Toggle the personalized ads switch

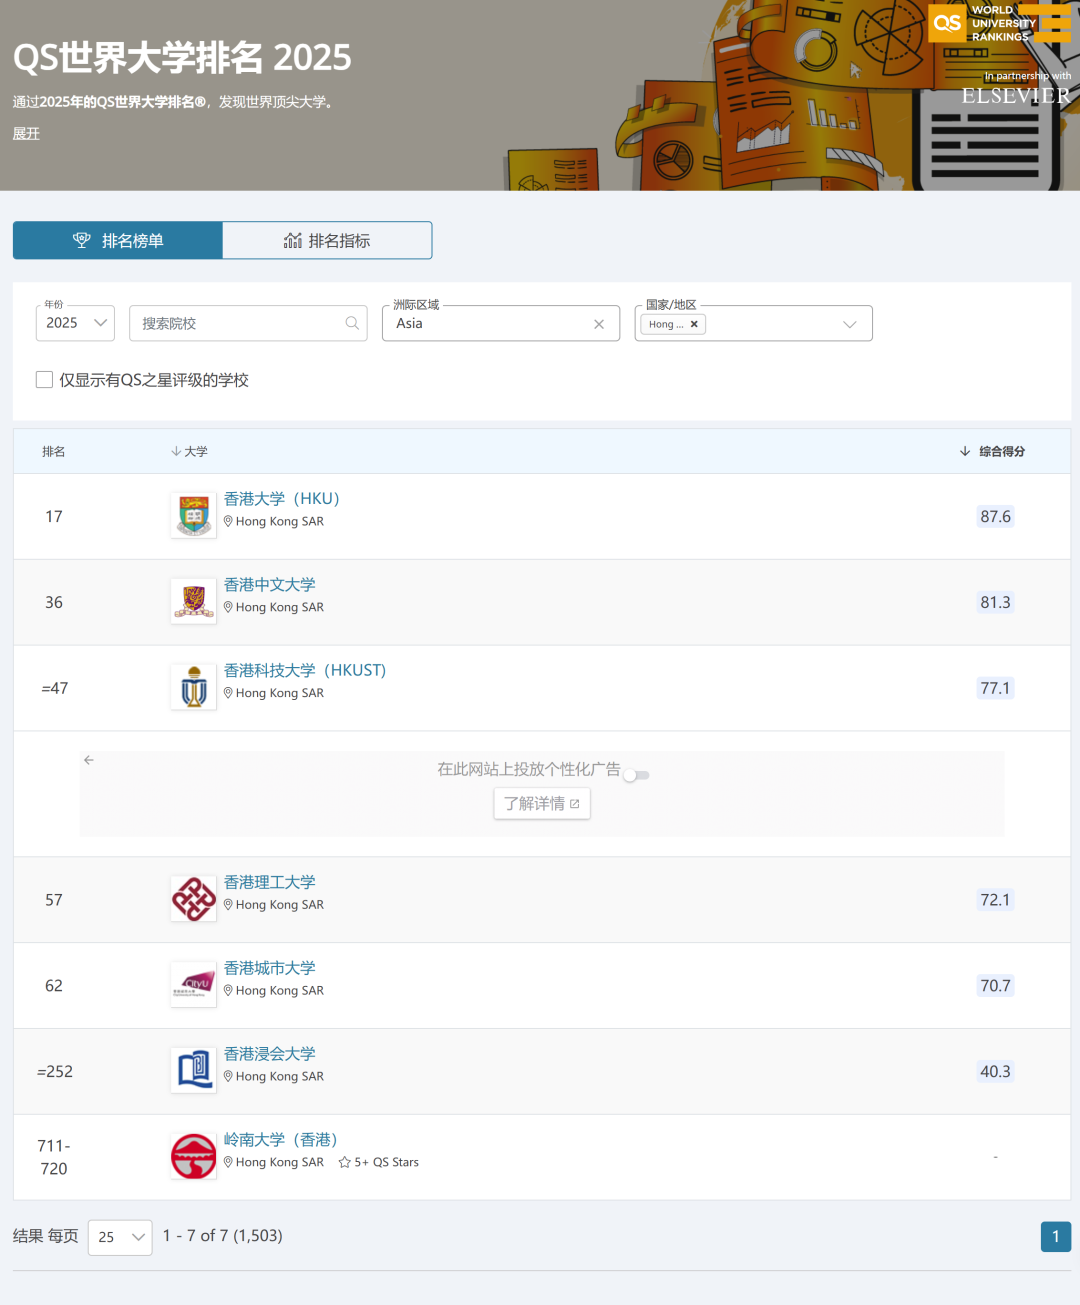coord(636,775)
